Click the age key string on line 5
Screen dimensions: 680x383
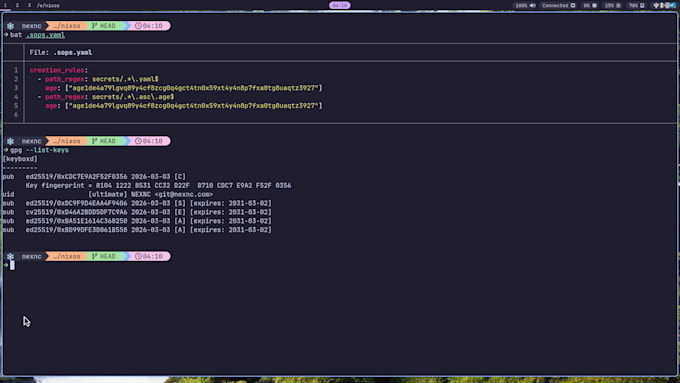pos(194,106)
